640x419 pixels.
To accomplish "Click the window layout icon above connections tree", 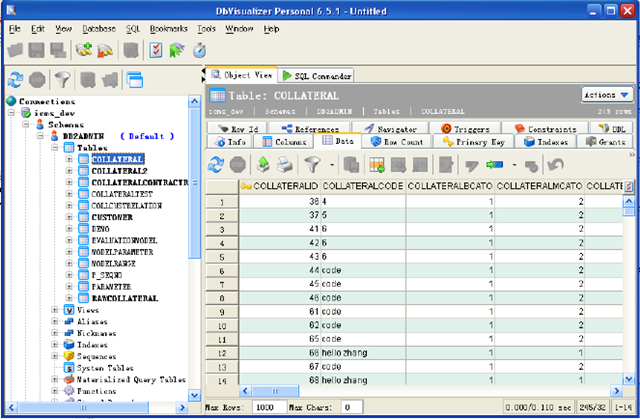I will pos(135,80).
